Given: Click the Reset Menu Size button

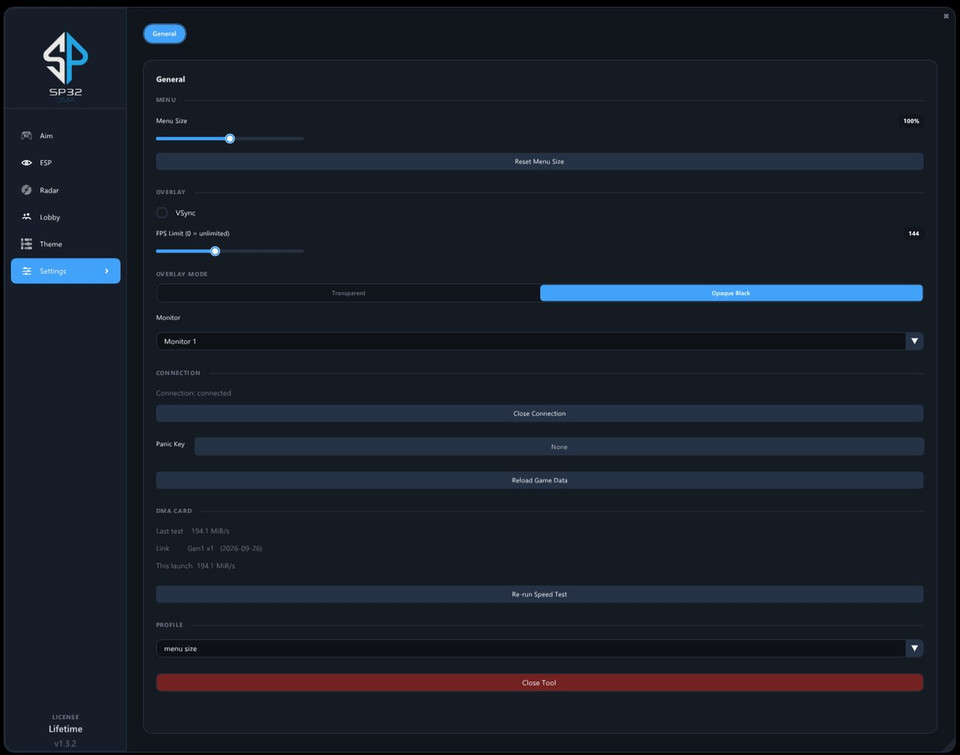Looking at the screenshot, I should tap(539, 161).
